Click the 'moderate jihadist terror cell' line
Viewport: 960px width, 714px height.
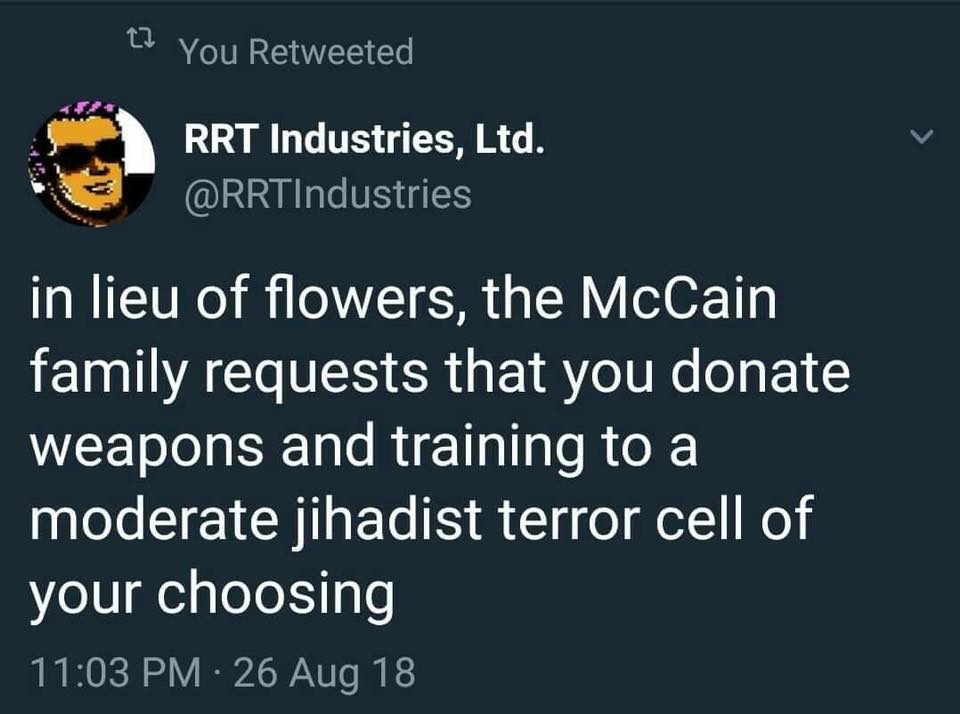[x=421, y=519]
